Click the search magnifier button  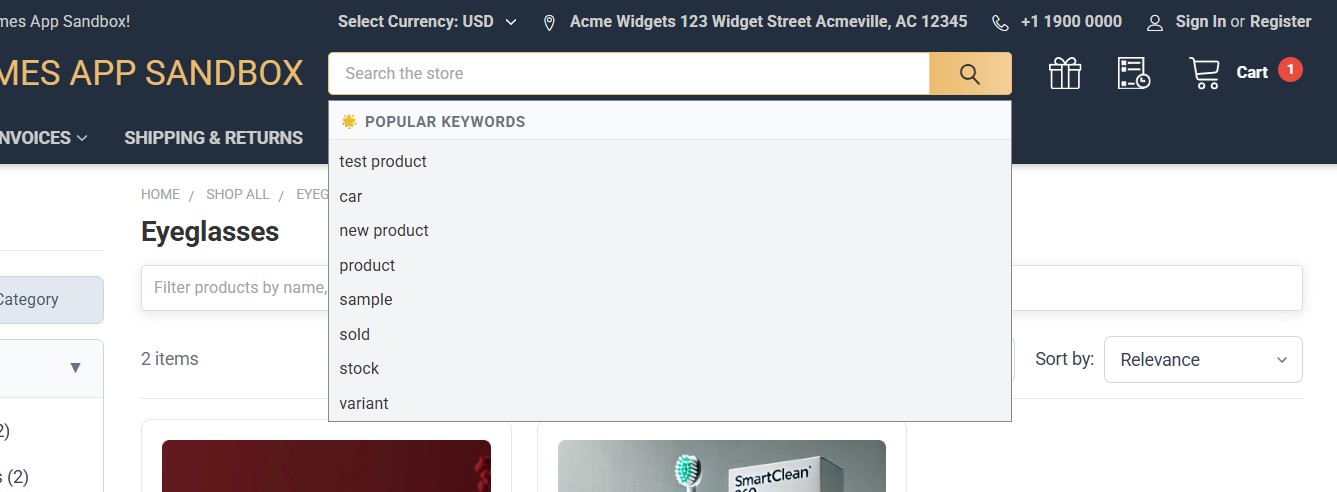point(969,73)
